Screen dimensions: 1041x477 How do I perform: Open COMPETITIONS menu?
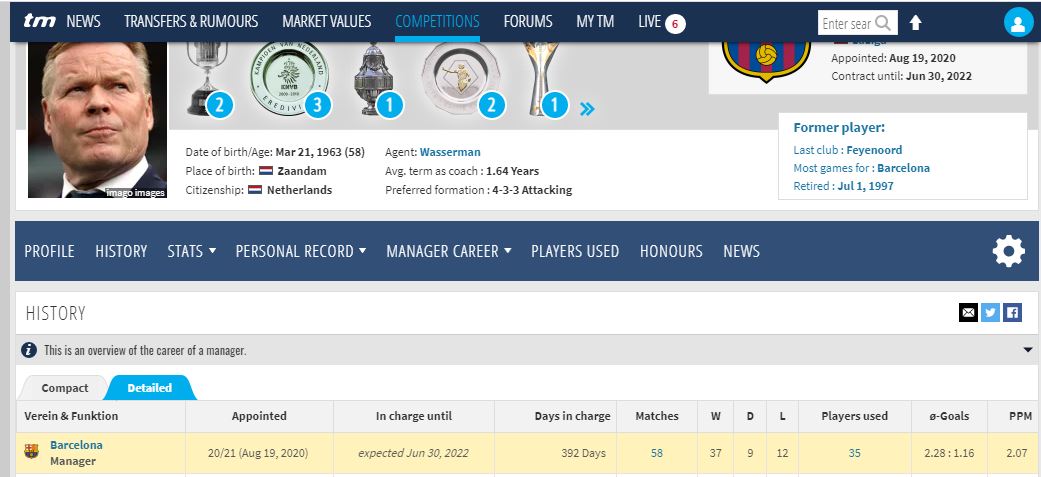pos(437,21)
